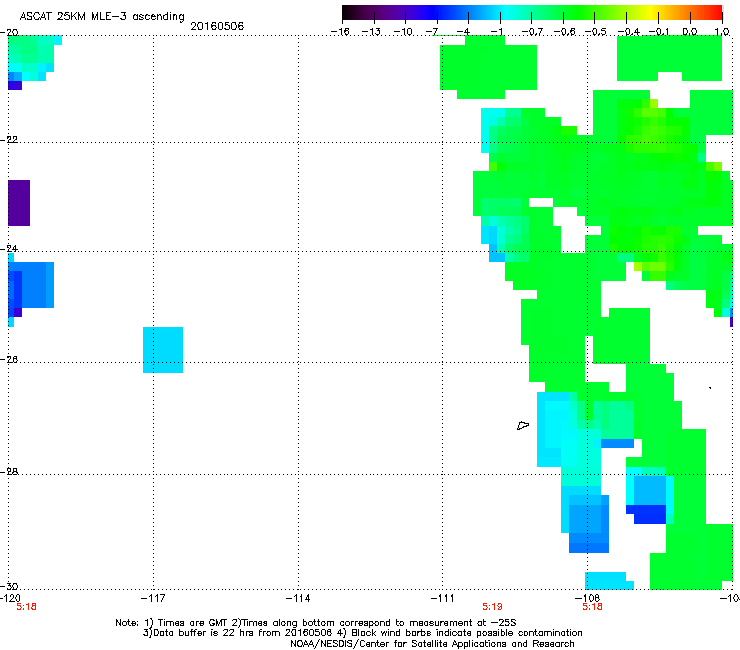Click the red 5:18 time below -120
This screenshot has width=740, height=650.
26,607
